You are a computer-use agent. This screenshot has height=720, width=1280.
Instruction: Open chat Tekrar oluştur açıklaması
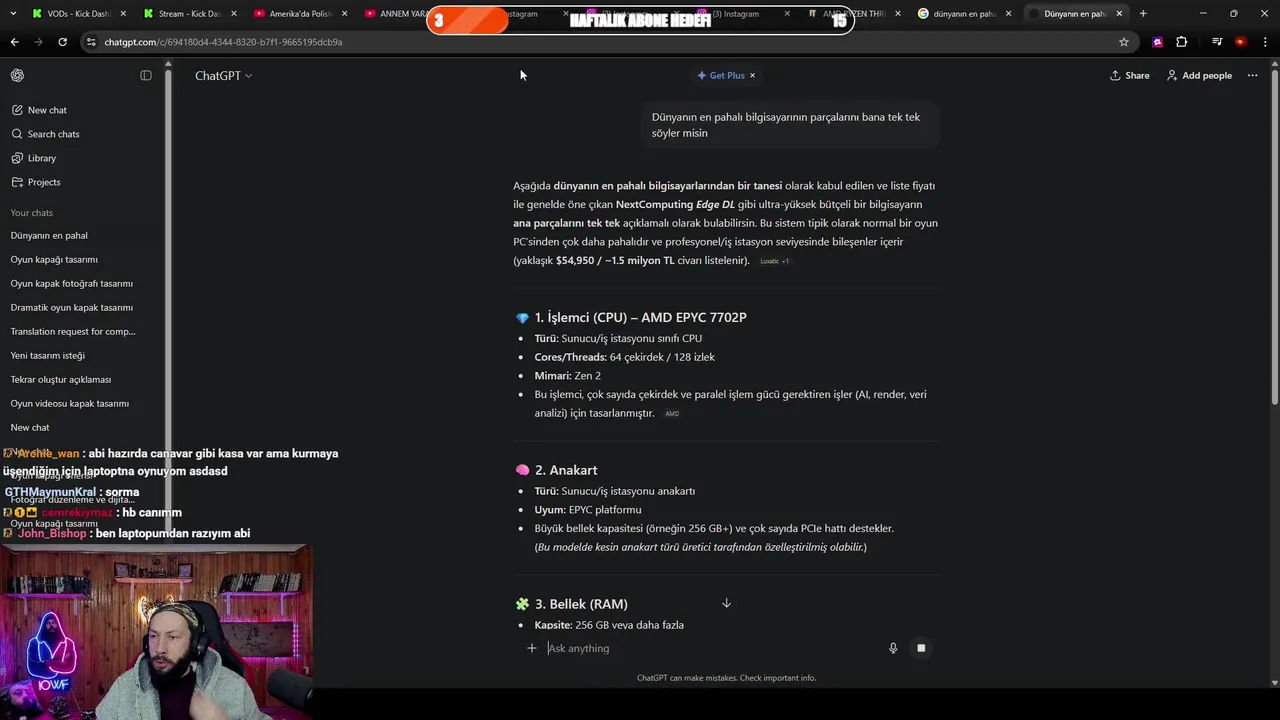point(61,380)
